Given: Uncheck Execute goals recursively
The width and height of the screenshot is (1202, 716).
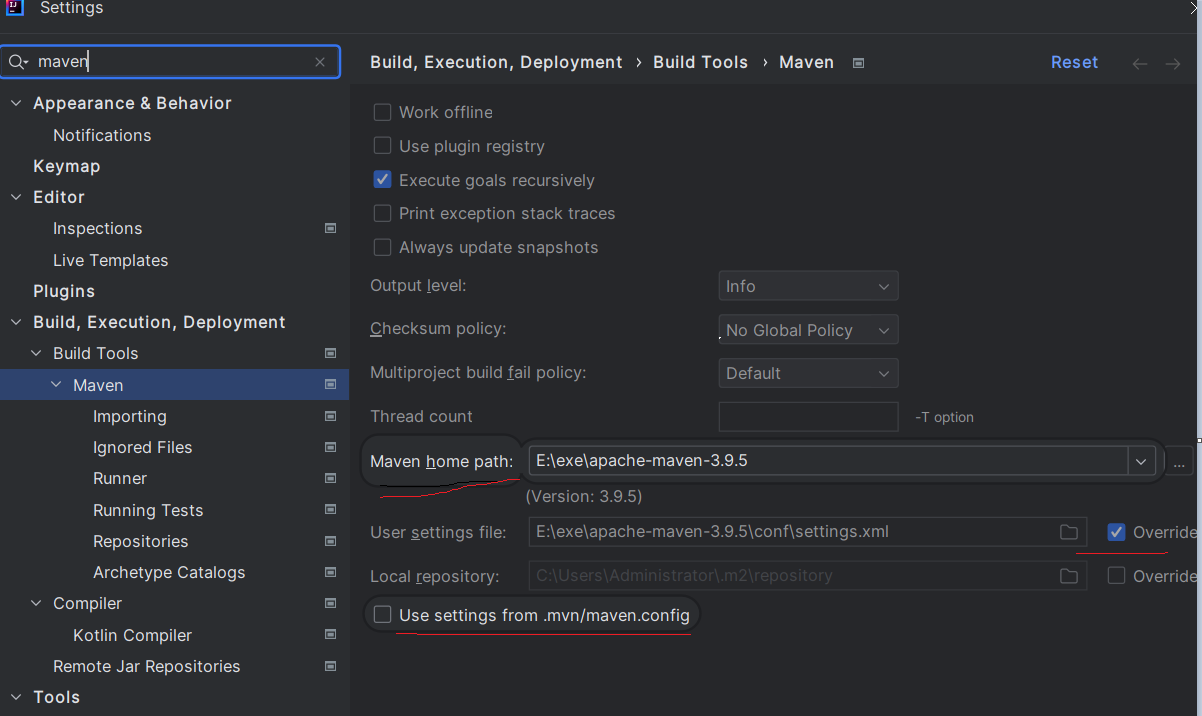Looking at the screenshot, I should [382, 180].
